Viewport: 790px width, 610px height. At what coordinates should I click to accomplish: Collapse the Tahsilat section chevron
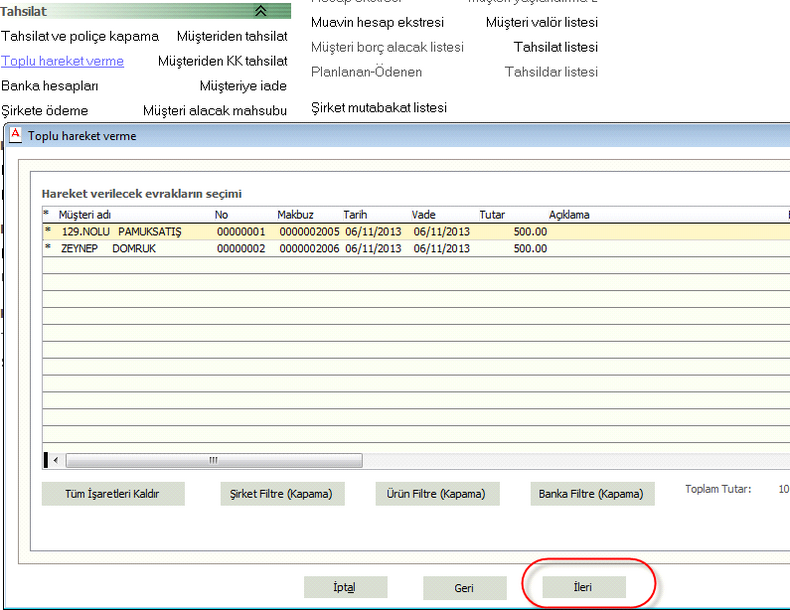point(260,11)
